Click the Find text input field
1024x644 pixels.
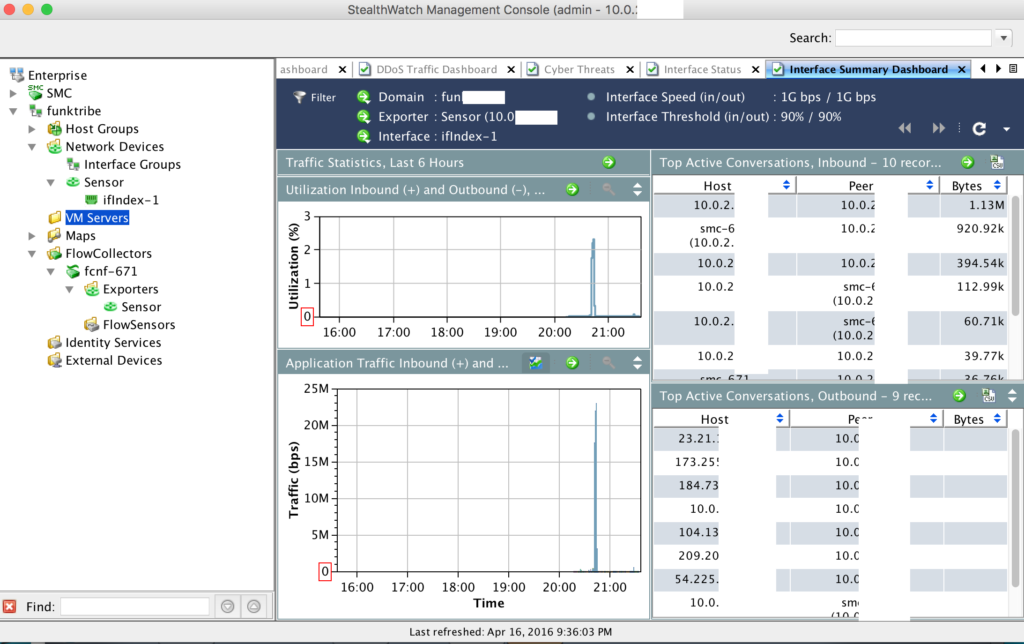[135, 606]
